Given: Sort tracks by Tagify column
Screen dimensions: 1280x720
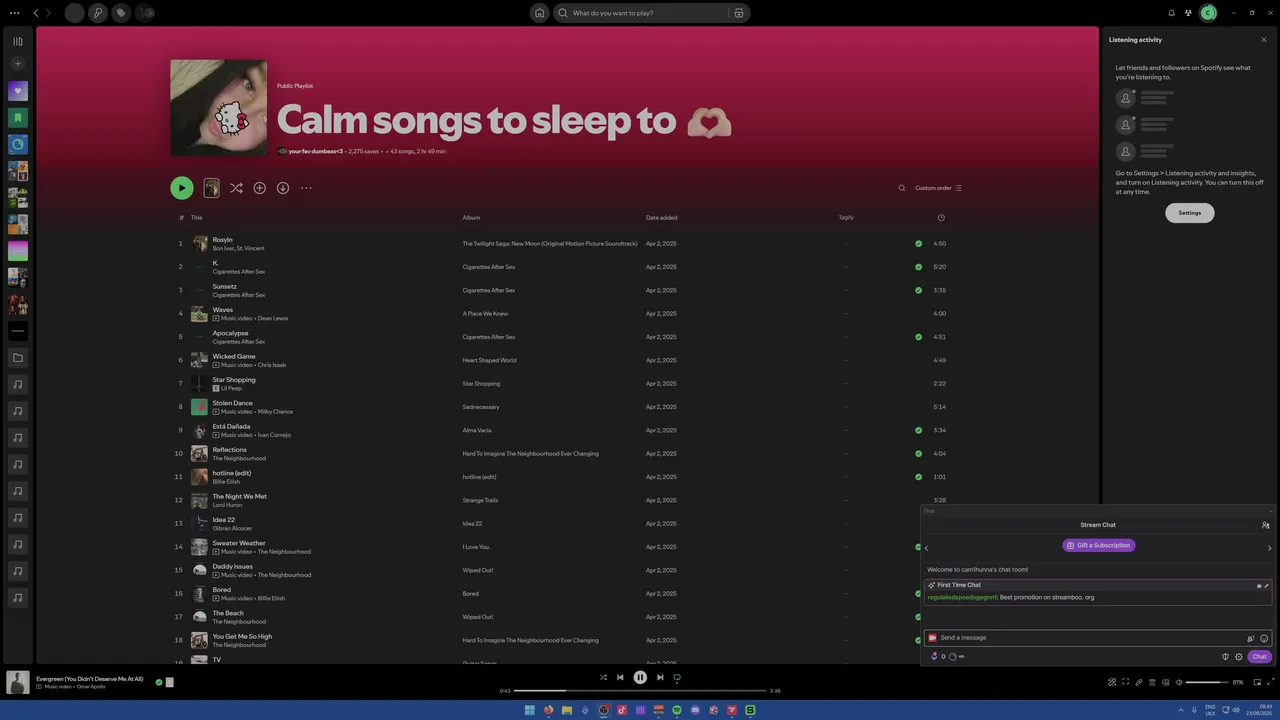Looking at the screenshot, I should (846, 217).
